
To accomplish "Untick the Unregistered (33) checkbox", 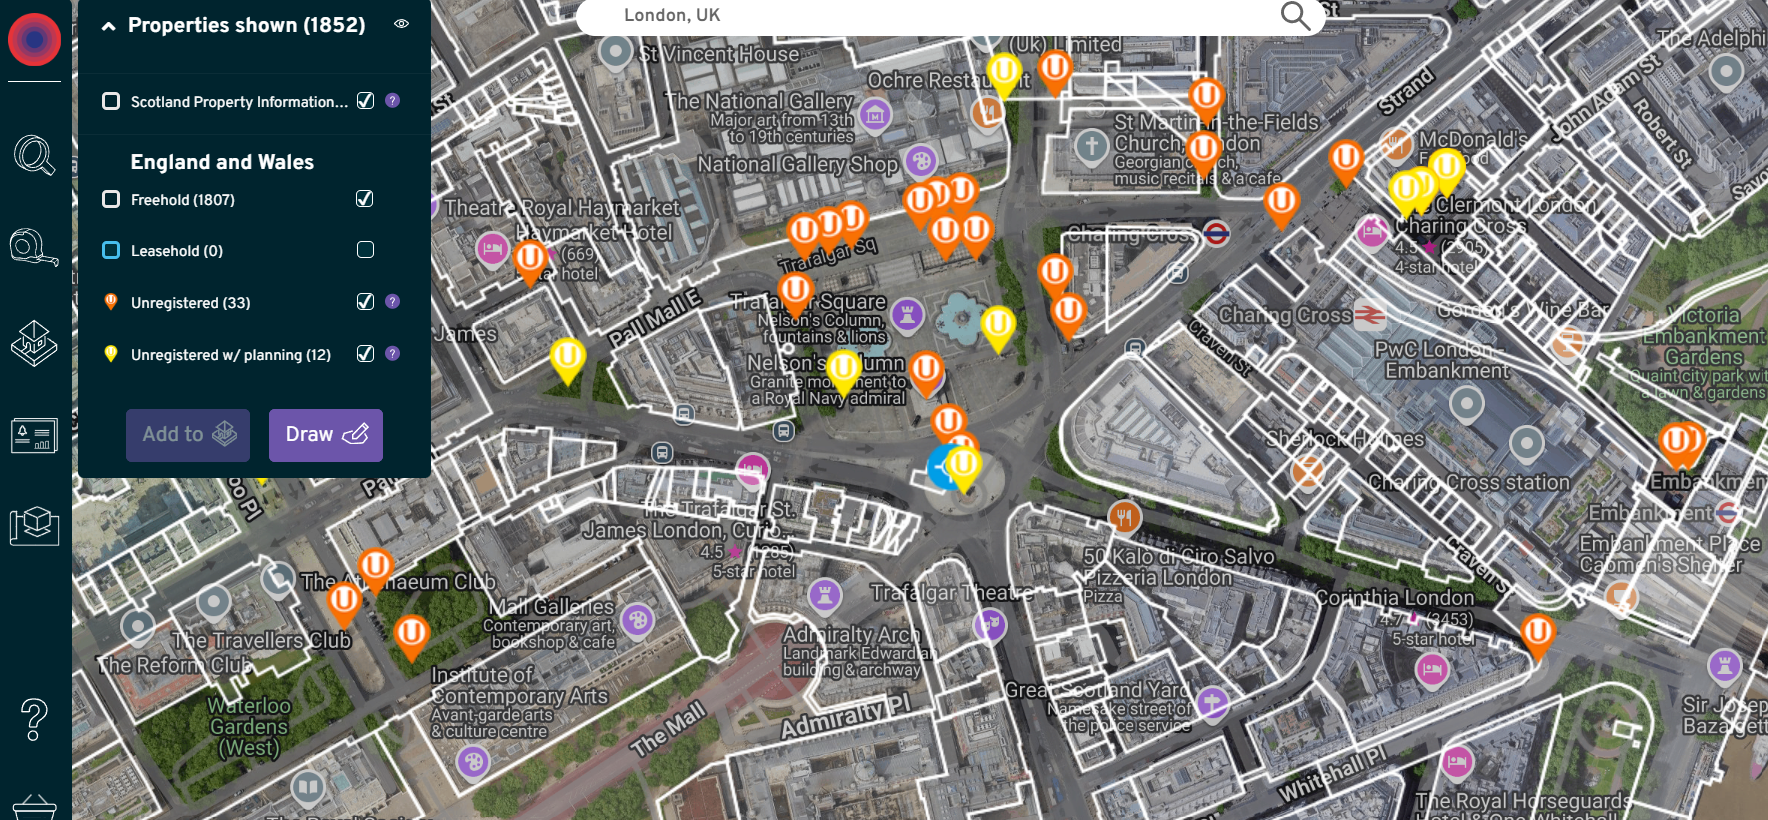I will (x=365, y=301).
